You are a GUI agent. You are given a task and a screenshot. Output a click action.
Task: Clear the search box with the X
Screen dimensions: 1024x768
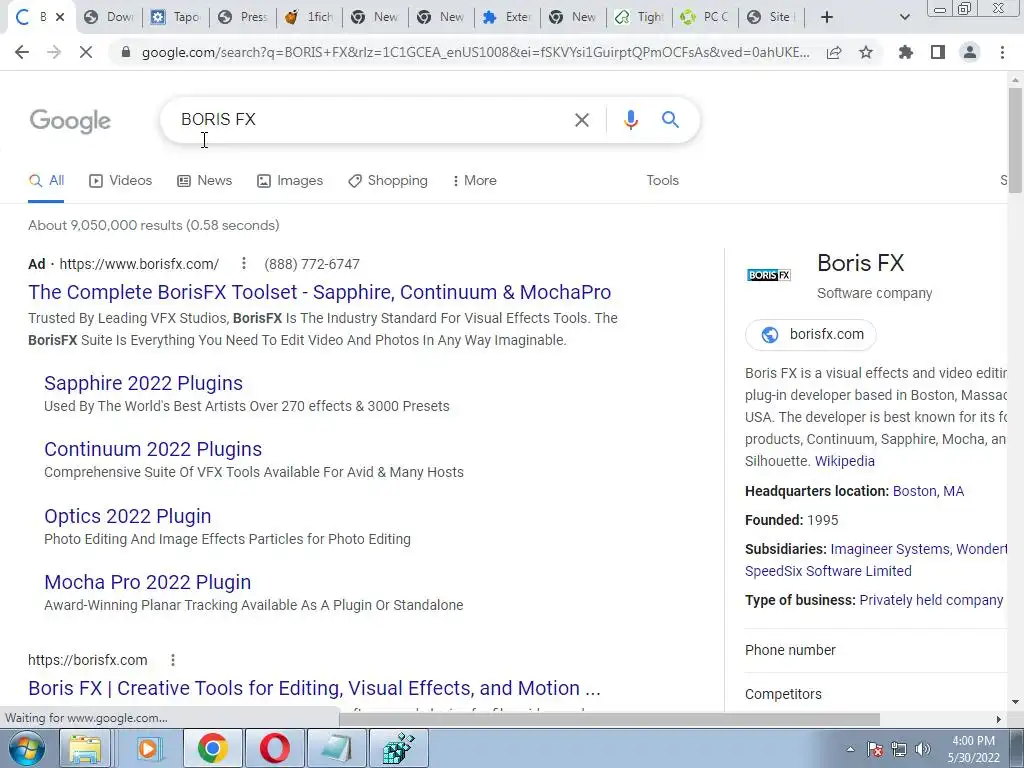[x=582, y=120]
